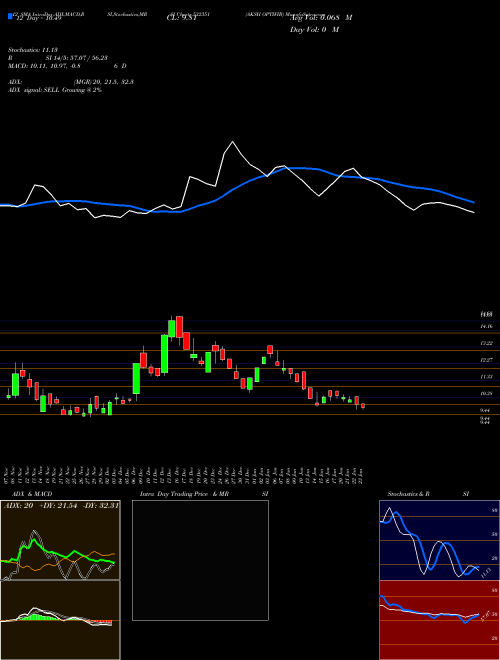Click the 12.27 price axis label

(x=486, y=360)
